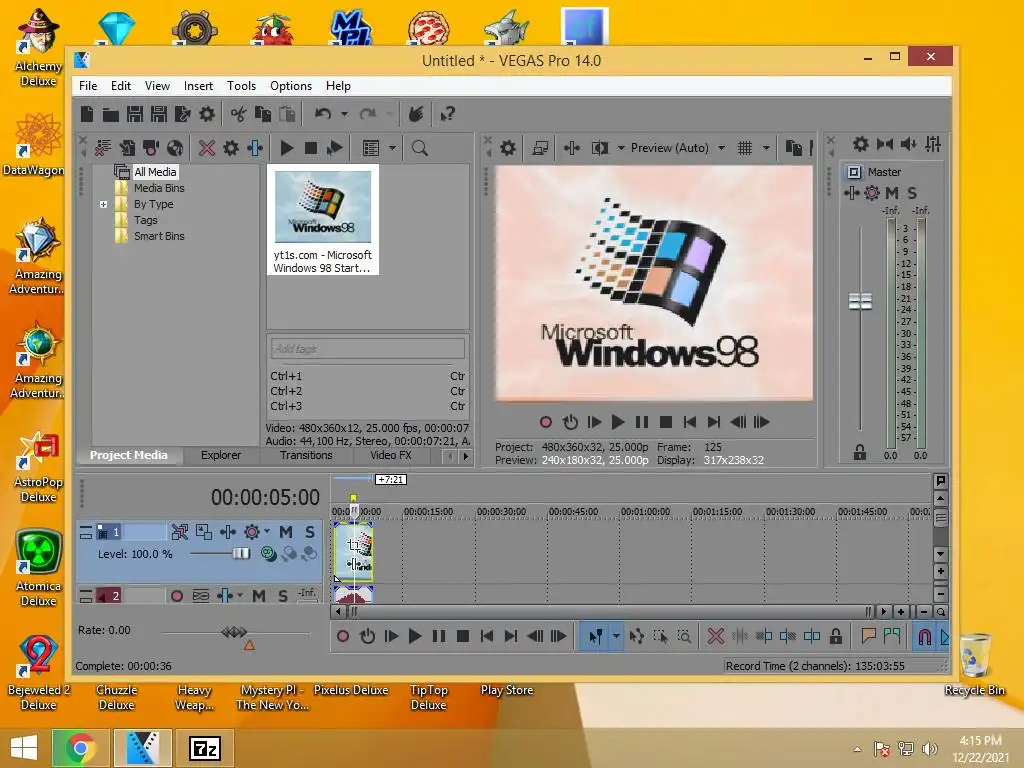
Task: Select Smart Bins in the media tree
Action: [159, 236]
